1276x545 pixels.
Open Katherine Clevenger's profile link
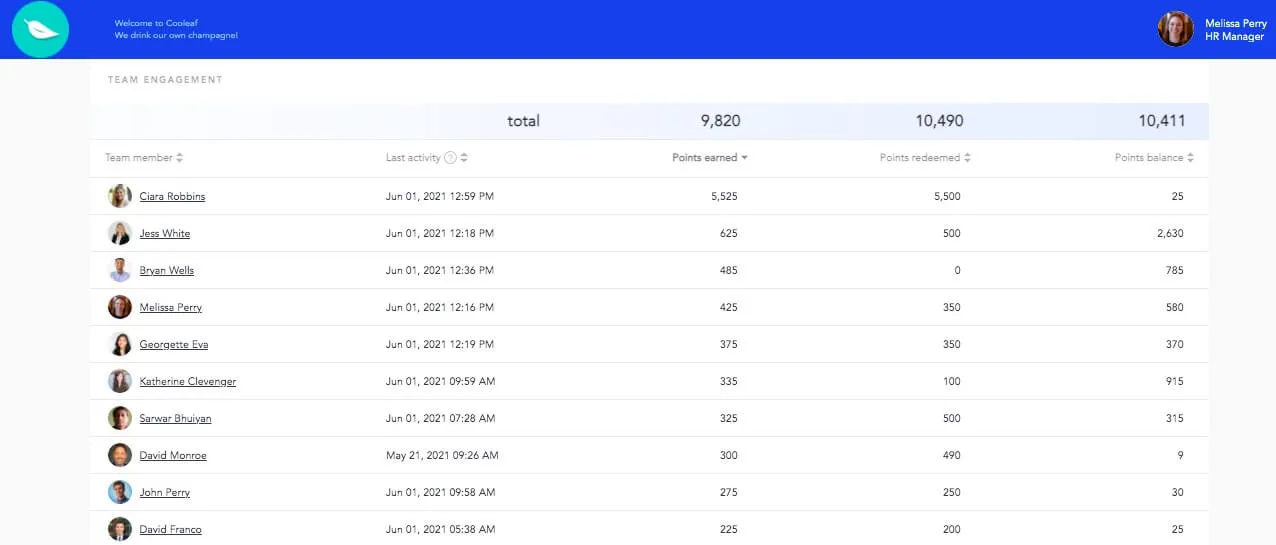click(x=188, y=381)
